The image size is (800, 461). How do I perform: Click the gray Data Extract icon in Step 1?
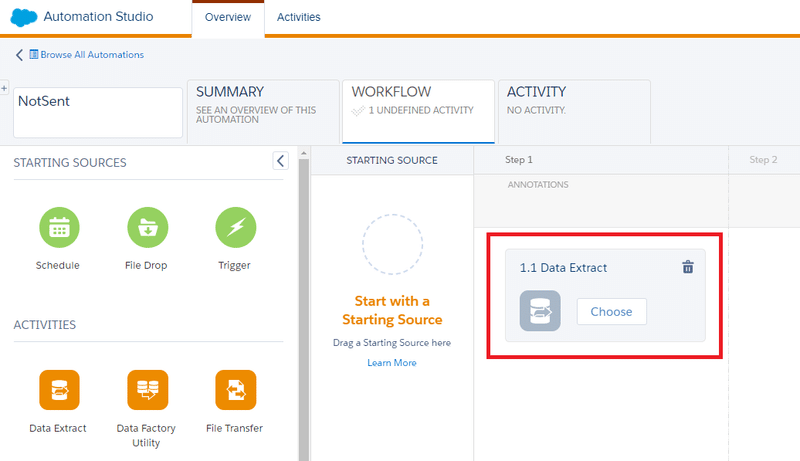540,311
